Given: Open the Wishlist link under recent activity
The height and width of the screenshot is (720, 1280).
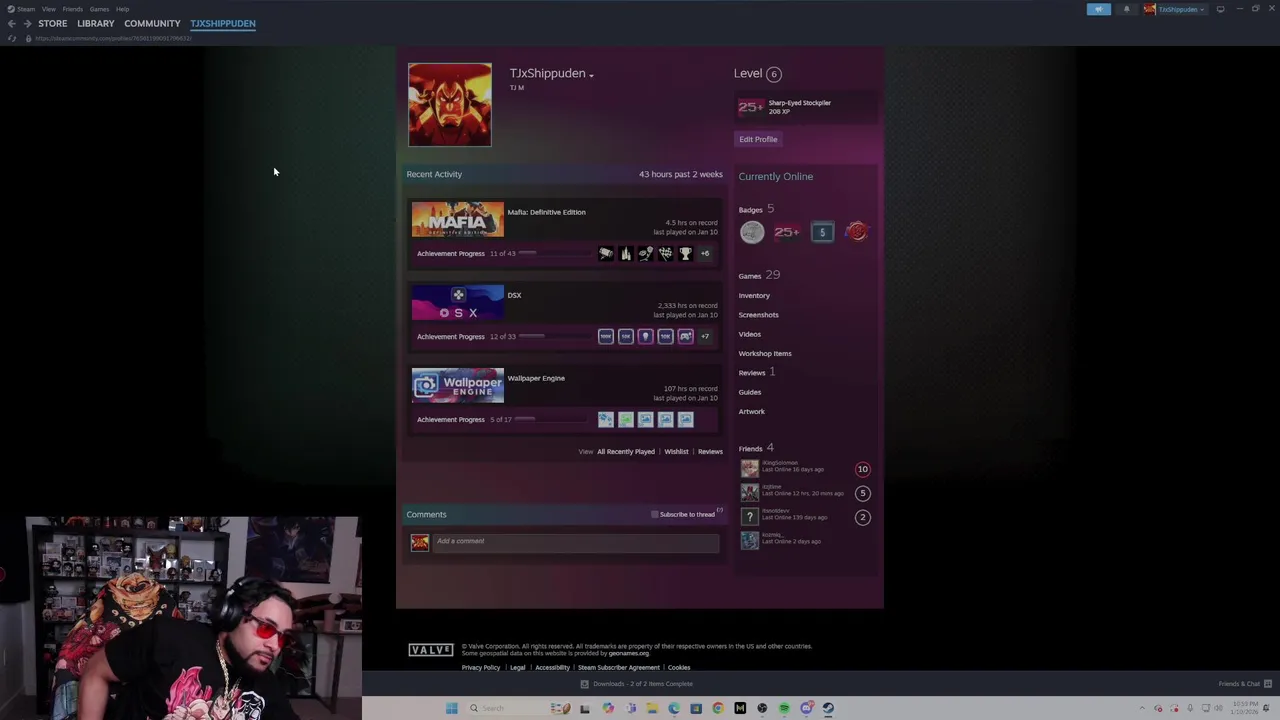Looking at the screenshot, I should tap(676, 452).
